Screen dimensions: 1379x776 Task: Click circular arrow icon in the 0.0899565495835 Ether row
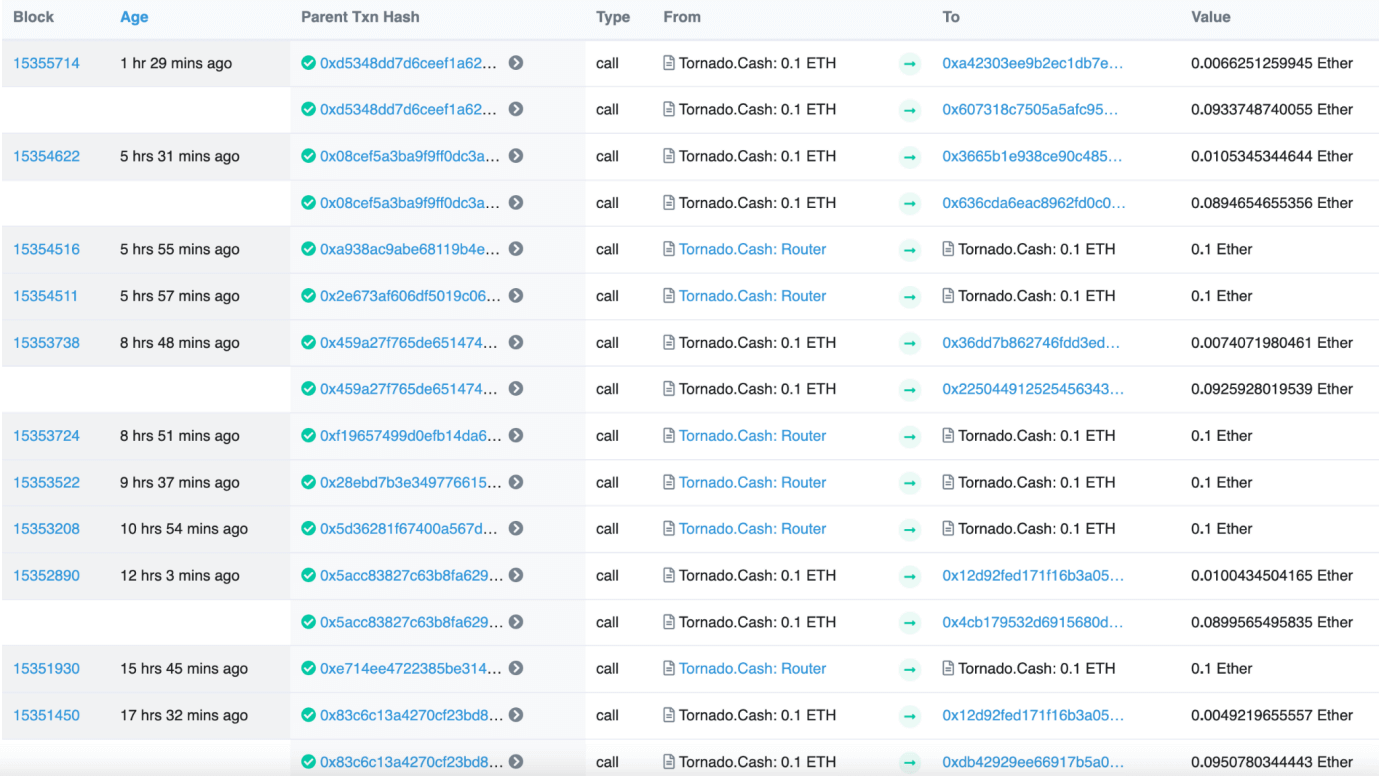pos(516,622)
